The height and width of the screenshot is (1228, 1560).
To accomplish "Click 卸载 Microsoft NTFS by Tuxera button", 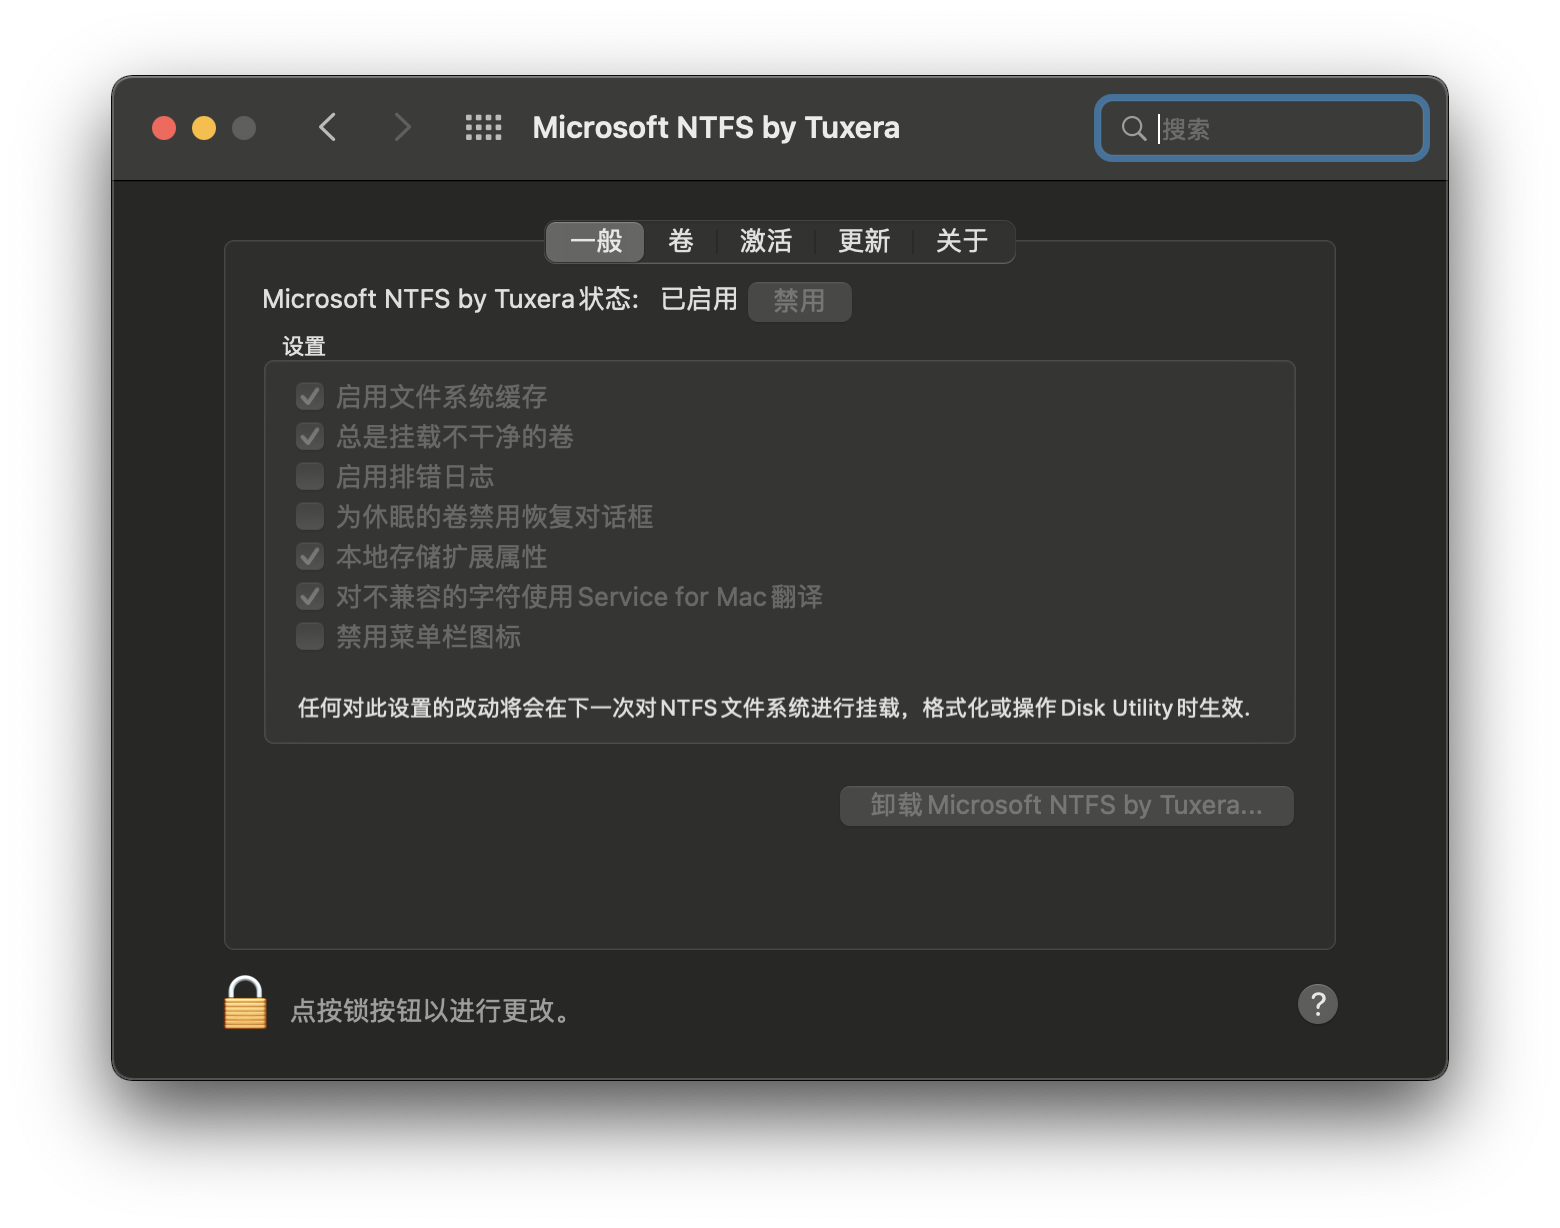I will (1066, 806).
